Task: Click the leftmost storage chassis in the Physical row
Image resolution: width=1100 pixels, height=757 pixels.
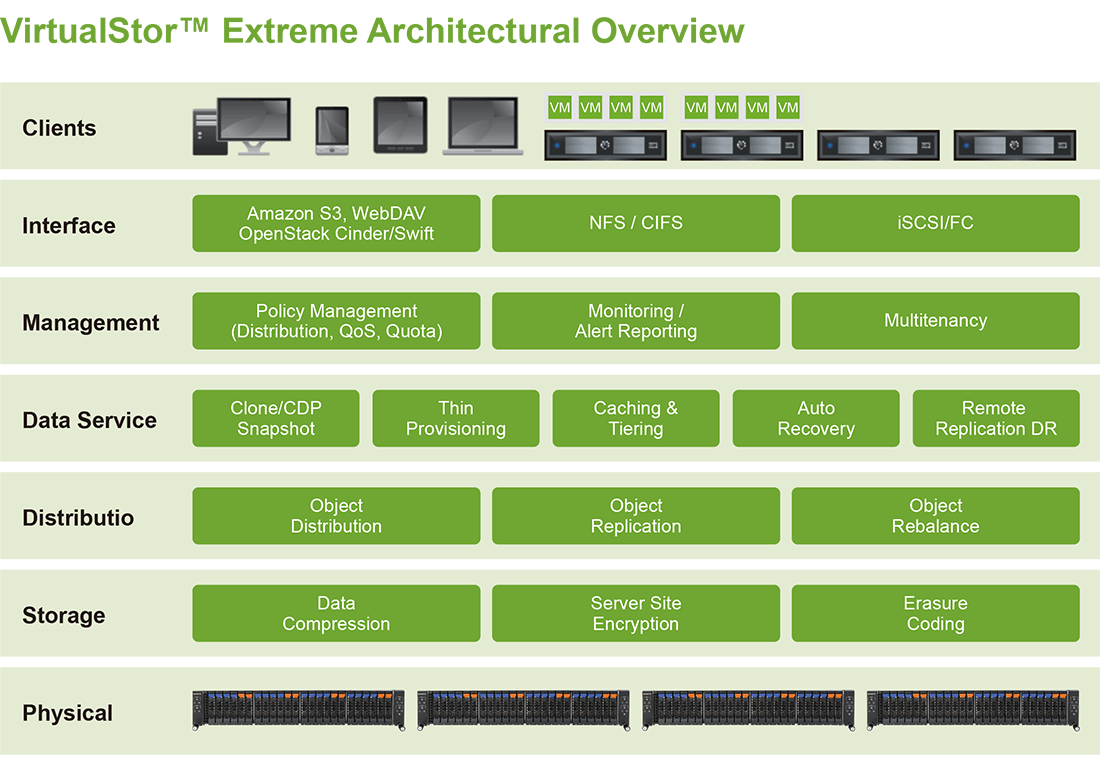Action: [x=299, y=710]
